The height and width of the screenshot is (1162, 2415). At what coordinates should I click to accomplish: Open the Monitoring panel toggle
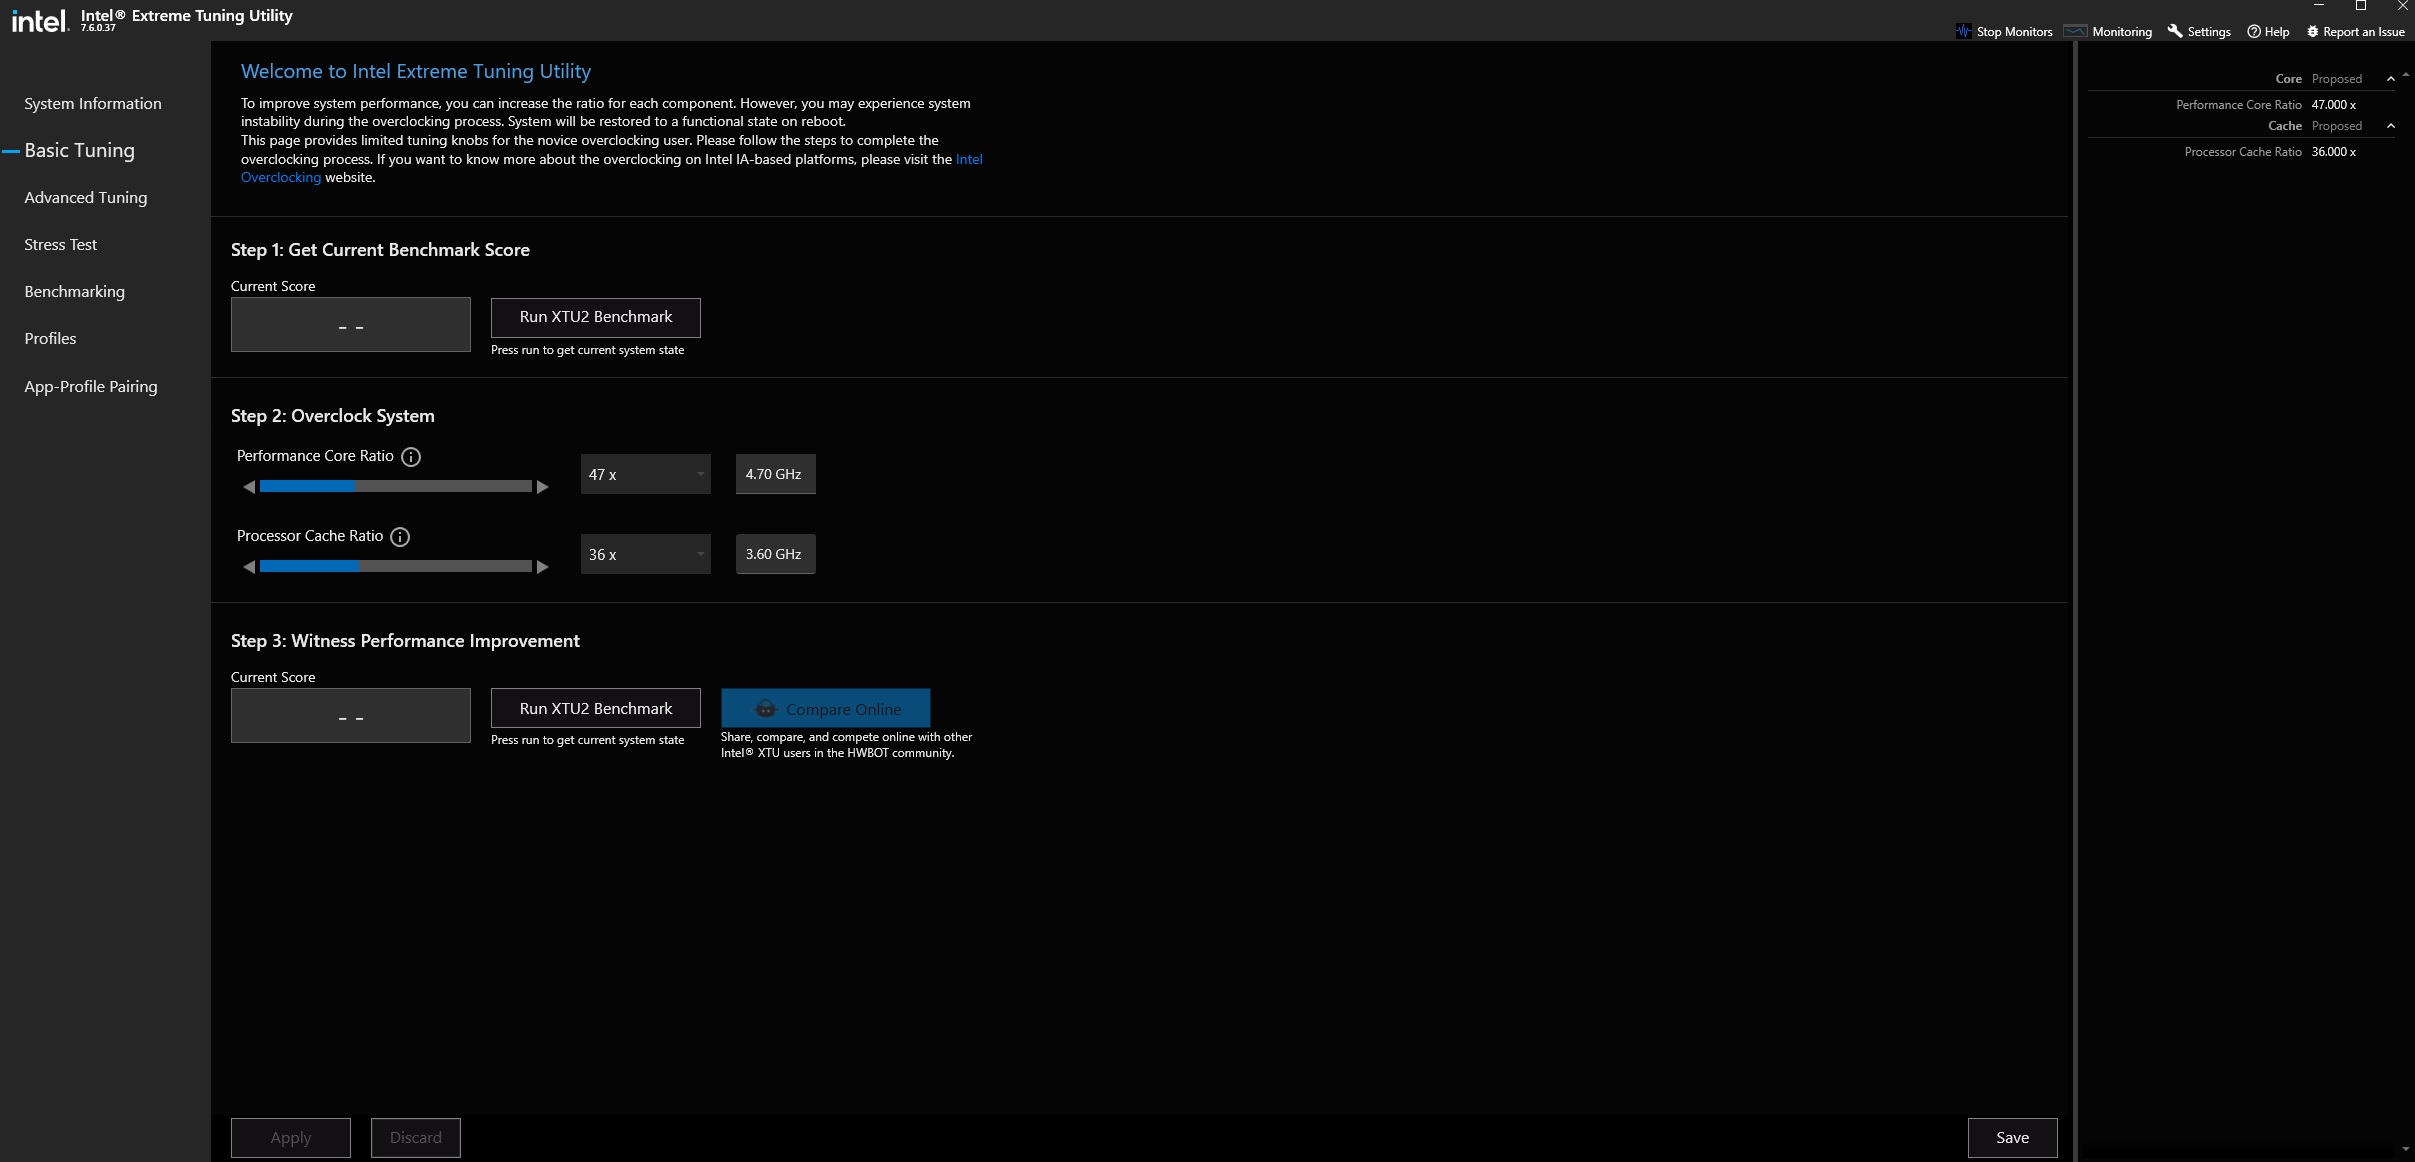tap(2108, 31)
